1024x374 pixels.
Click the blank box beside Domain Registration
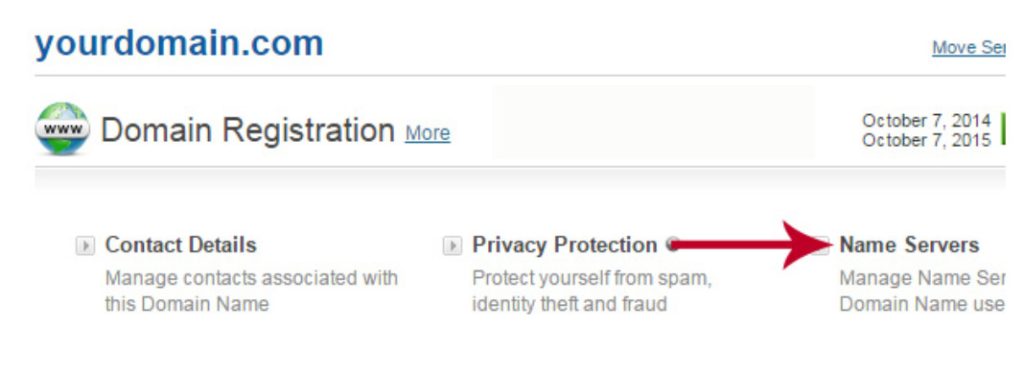click(x=653, y=121)
